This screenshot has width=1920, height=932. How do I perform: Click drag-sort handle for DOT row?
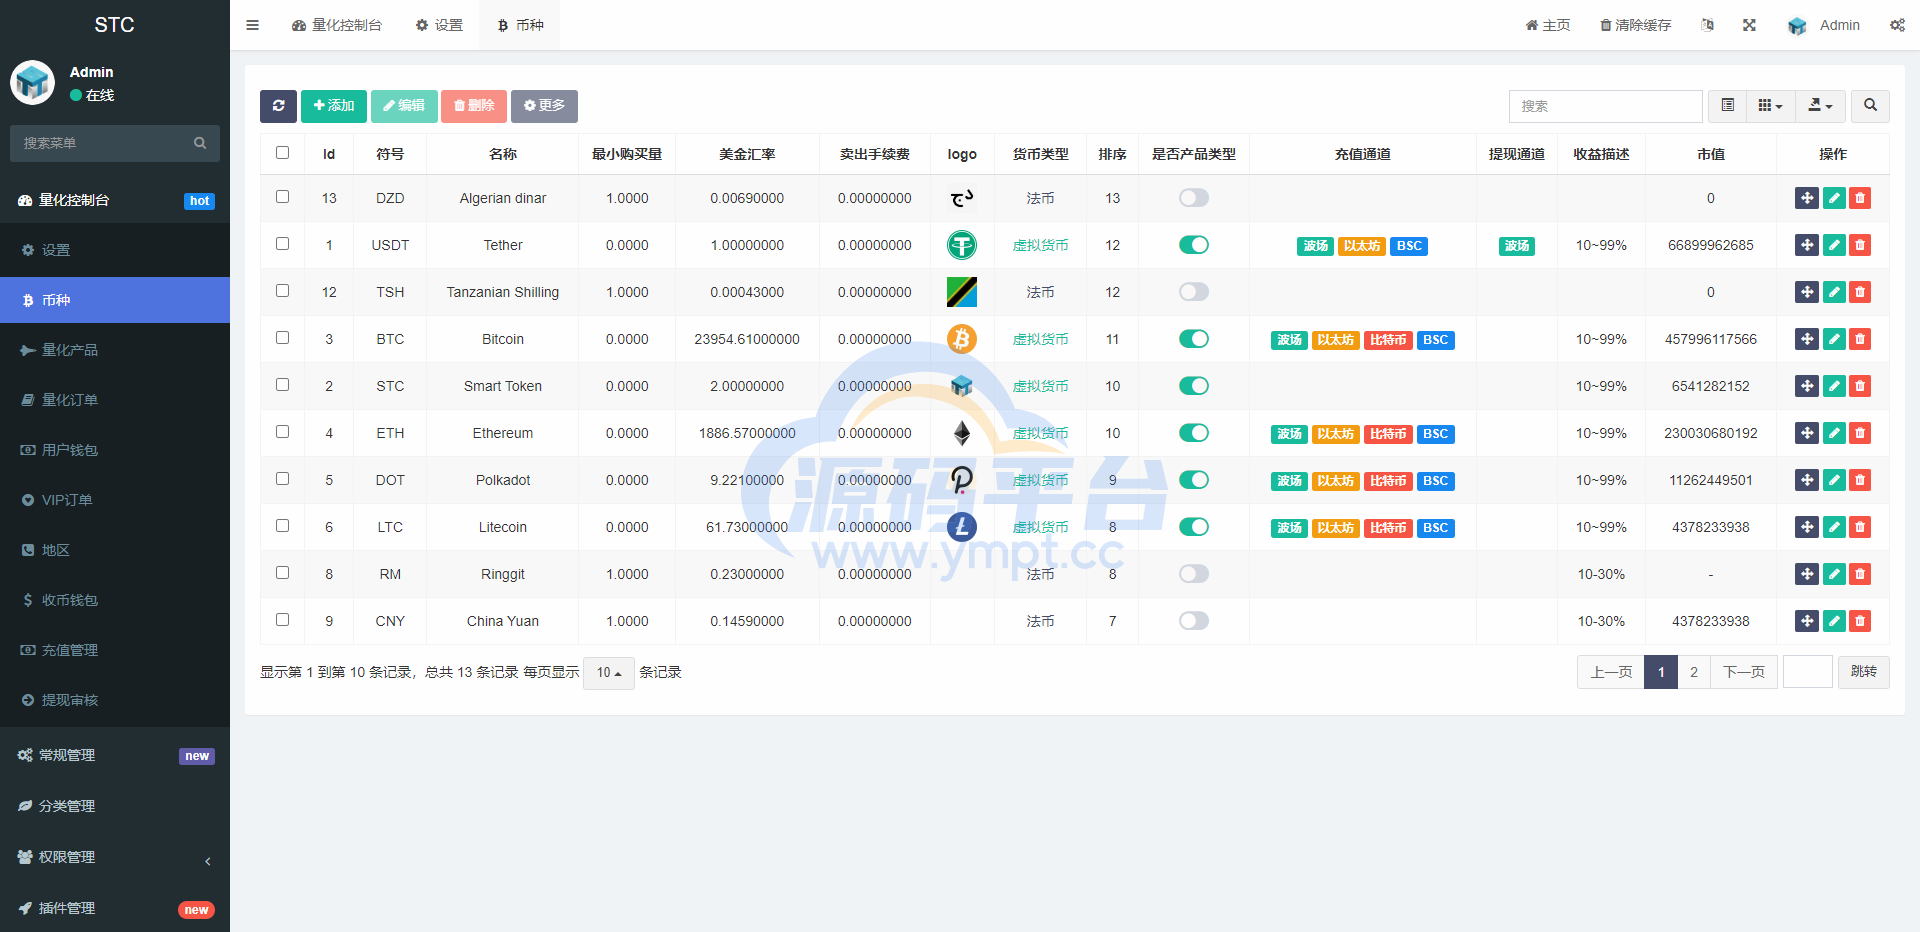pyautogui.click(x=1806, y=480)
